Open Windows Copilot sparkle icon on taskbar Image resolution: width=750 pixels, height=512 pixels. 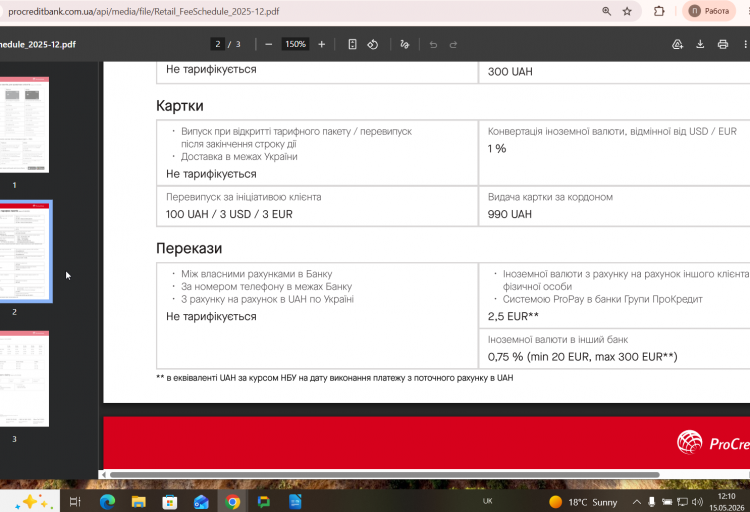pos(31,501)
